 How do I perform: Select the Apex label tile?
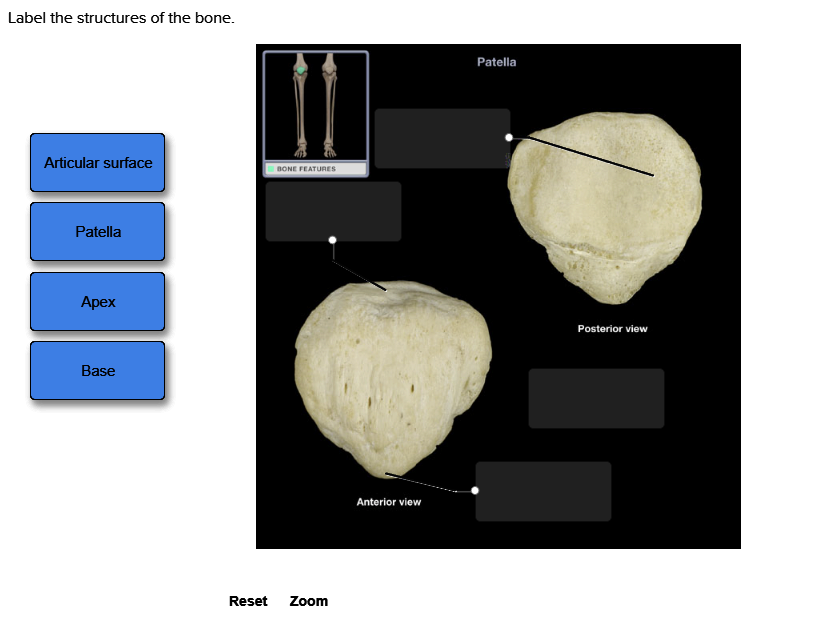click(x=97, y=301)
